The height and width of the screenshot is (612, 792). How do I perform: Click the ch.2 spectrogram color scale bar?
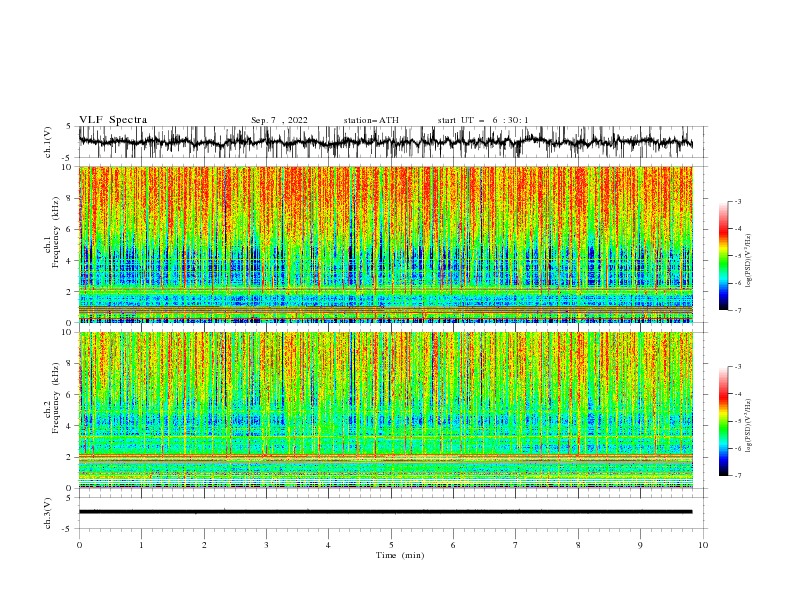[x=724, y=421]
